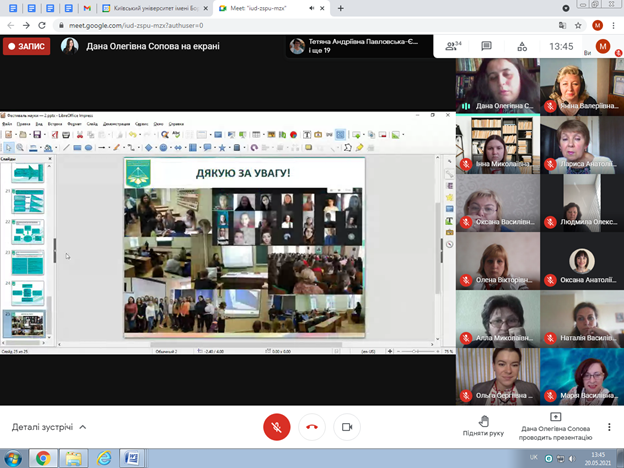
Task: Click Дана Олегівна Сопова проводить презентацію
Action: 555,426
